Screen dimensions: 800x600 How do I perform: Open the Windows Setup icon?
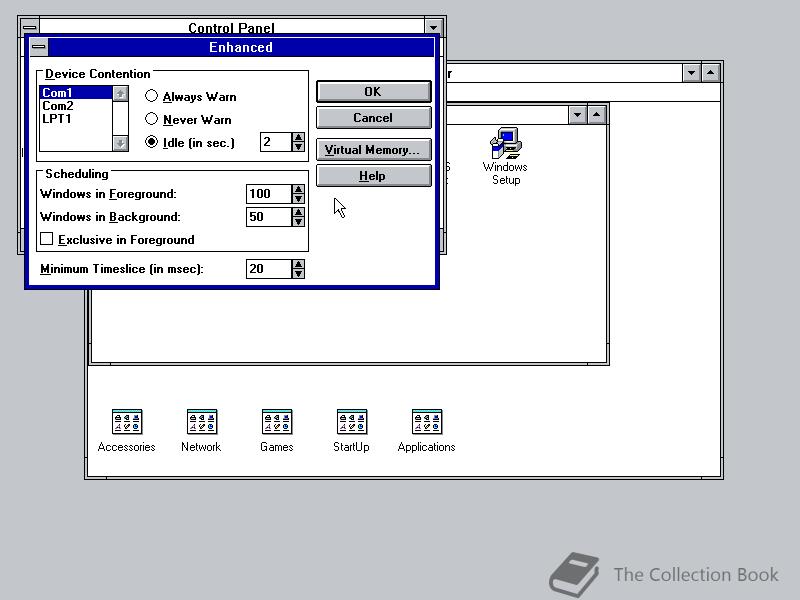coord(505,156)
